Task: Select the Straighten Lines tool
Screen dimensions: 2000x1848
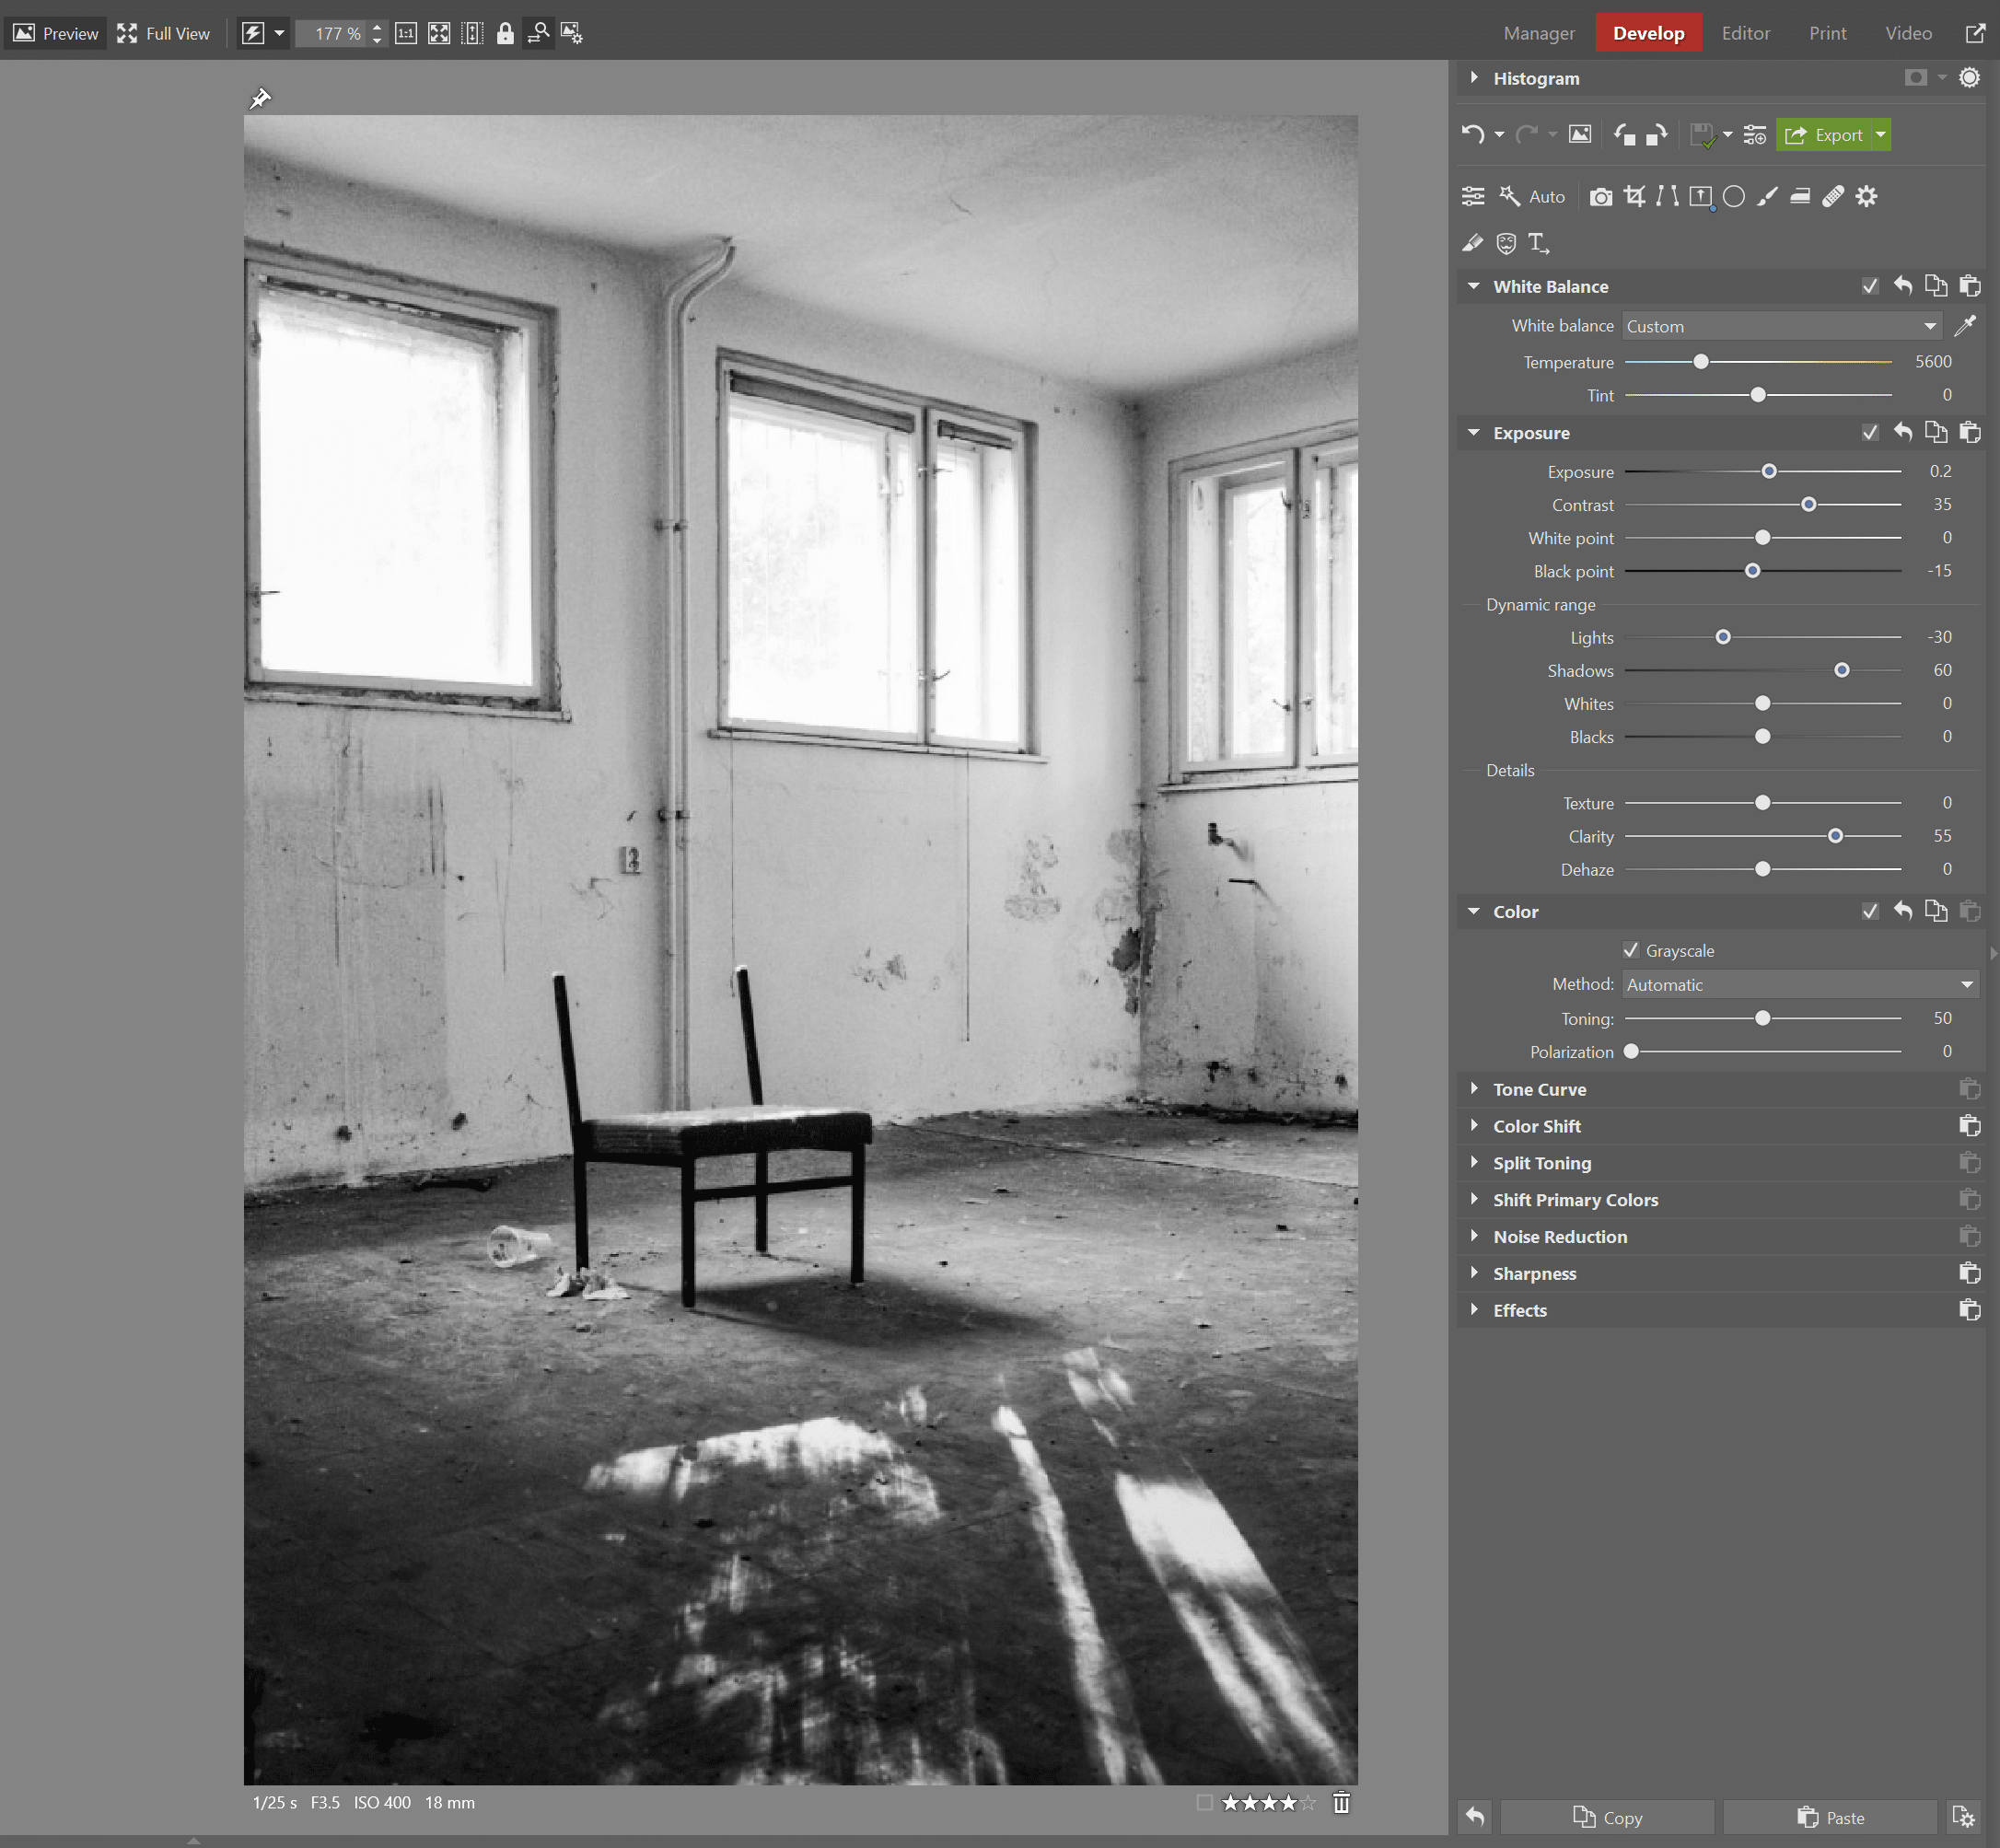Action: click(1666, 196)
